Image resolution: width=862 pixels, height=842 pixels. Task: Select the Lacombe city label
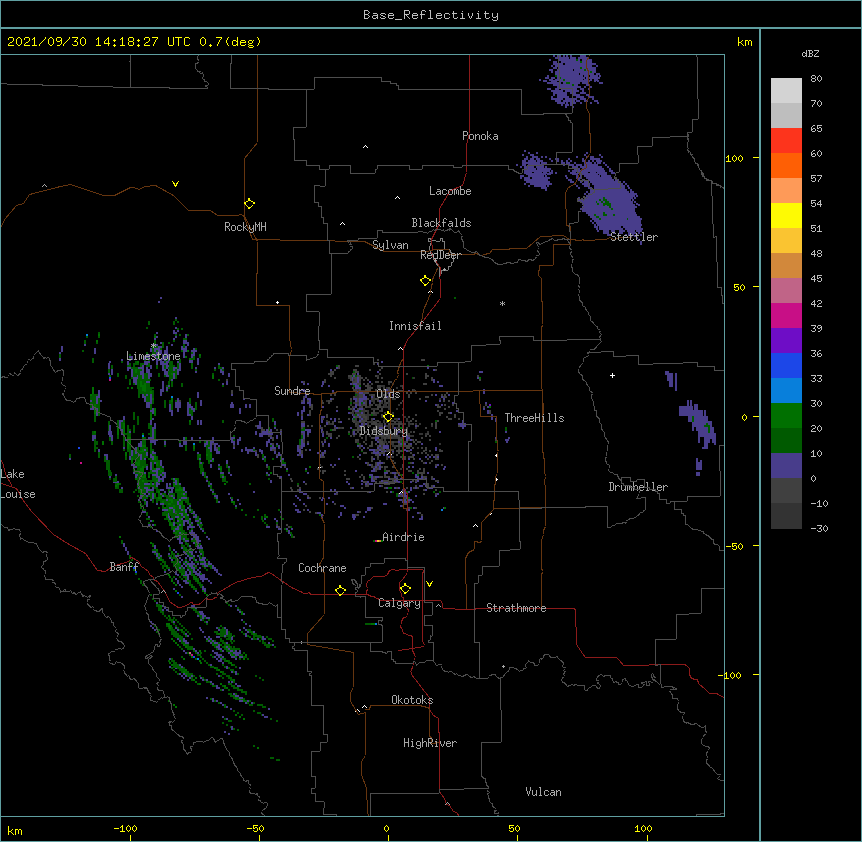450,191
